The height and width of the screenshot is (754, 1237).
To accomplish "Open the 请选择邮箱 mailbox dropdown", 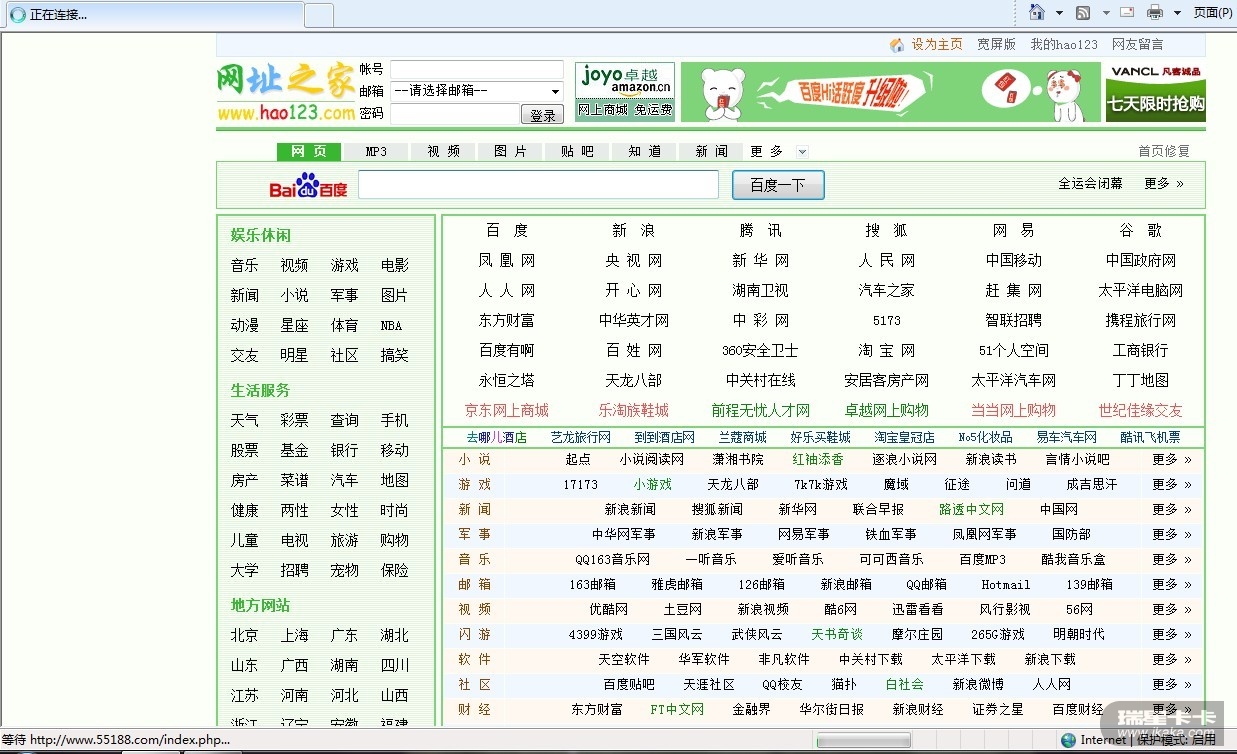I will [x=477, y=91].
